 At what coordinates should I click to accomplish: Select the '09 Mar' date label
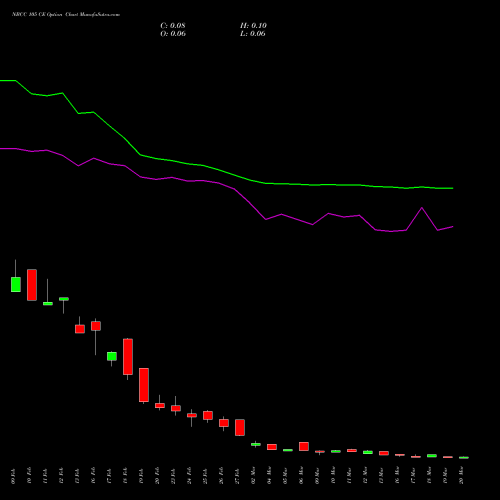coord(317,476)
